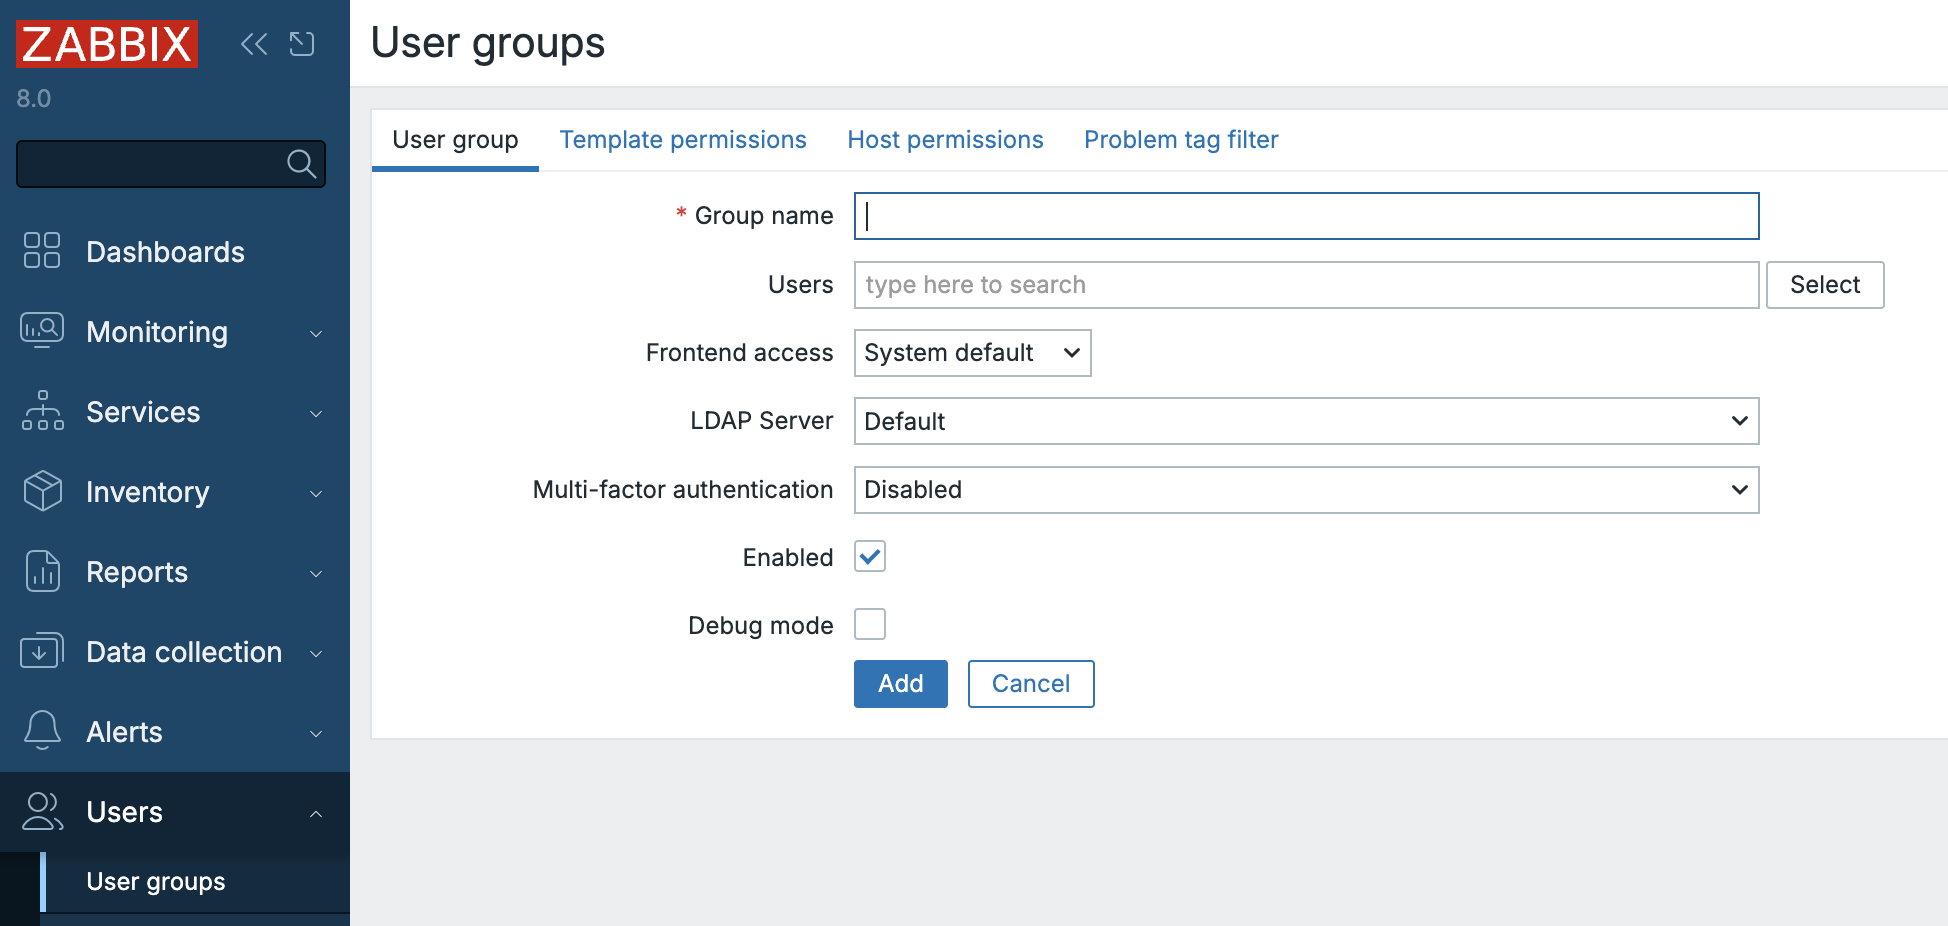Click inside the Group name field
1948x926 pixels.
(1305, 216)
